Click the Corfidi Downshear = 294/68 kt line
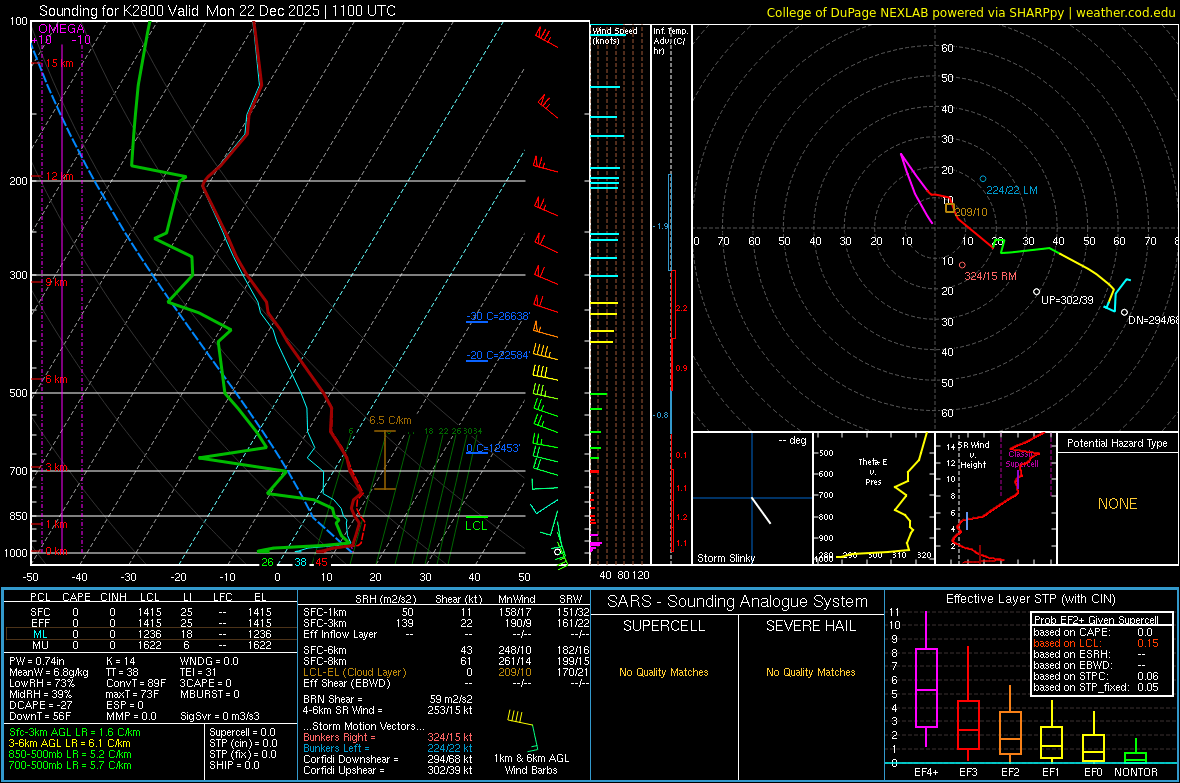Image resolution: width=1180 pixels, height=783 pixels. pyautogui.click(x=388, y=759)
